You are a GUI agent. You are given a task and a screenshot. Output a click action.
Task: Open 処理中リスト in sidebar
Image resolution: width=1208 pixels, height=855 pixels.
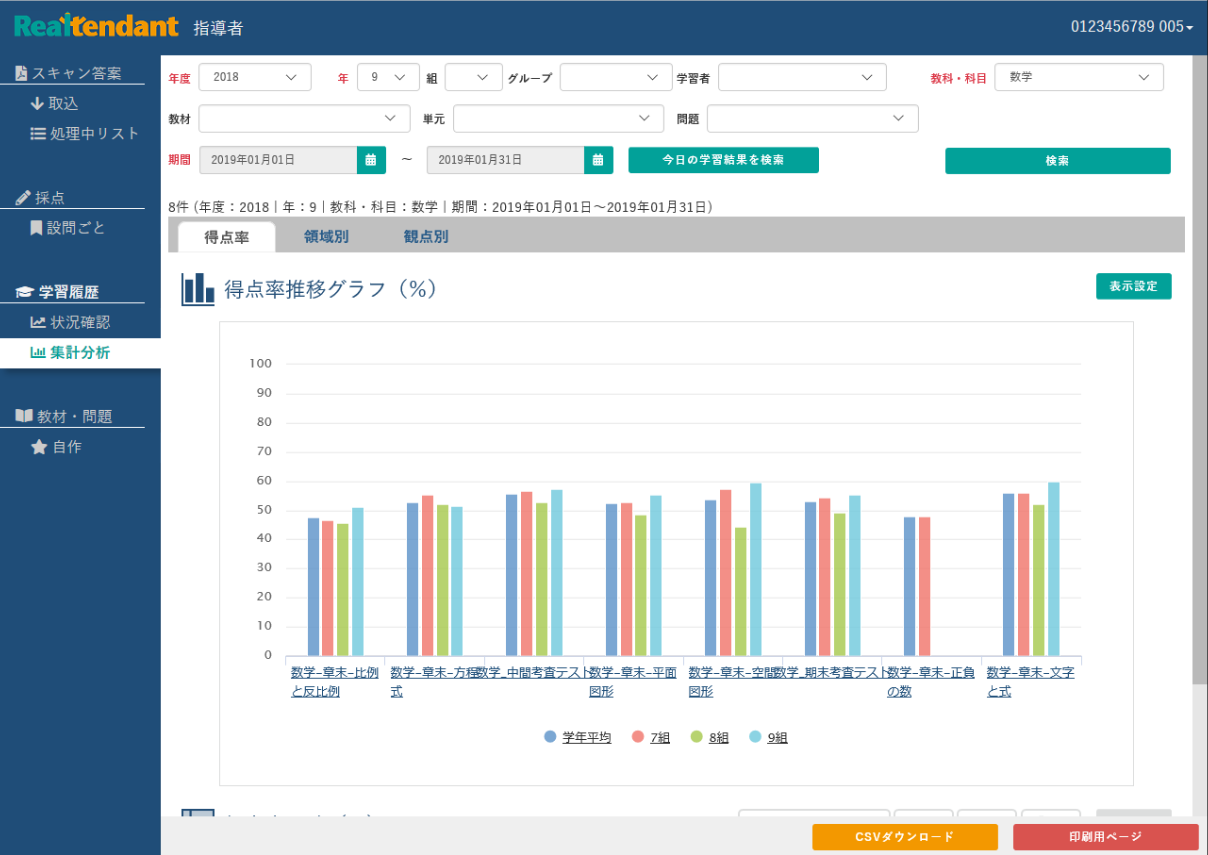click(84, 133)
